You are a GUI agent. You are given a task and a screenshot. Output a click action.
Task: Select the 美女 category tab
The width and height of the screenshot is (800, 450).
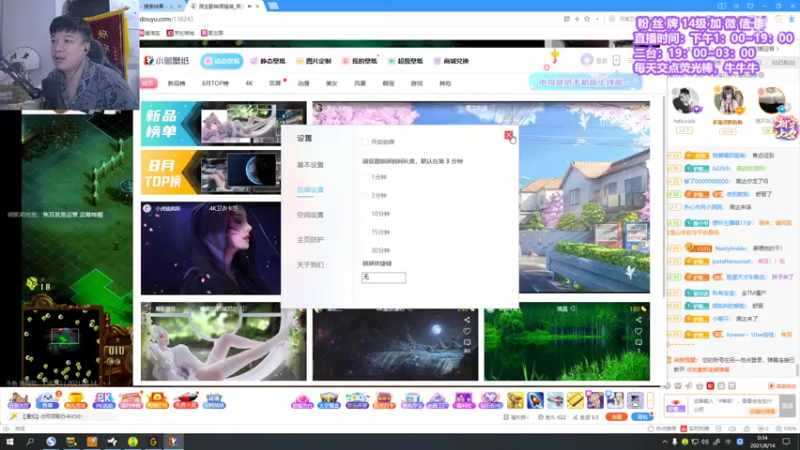332,83
